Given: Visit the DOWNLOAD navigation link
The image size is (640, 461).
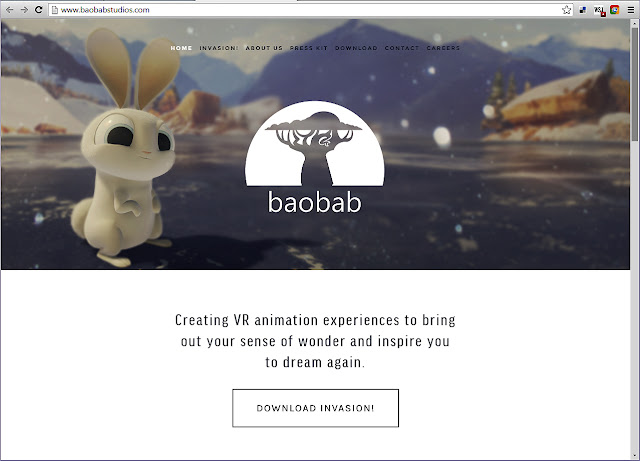Looking at the screenshot, I should [x=356, y=48].
